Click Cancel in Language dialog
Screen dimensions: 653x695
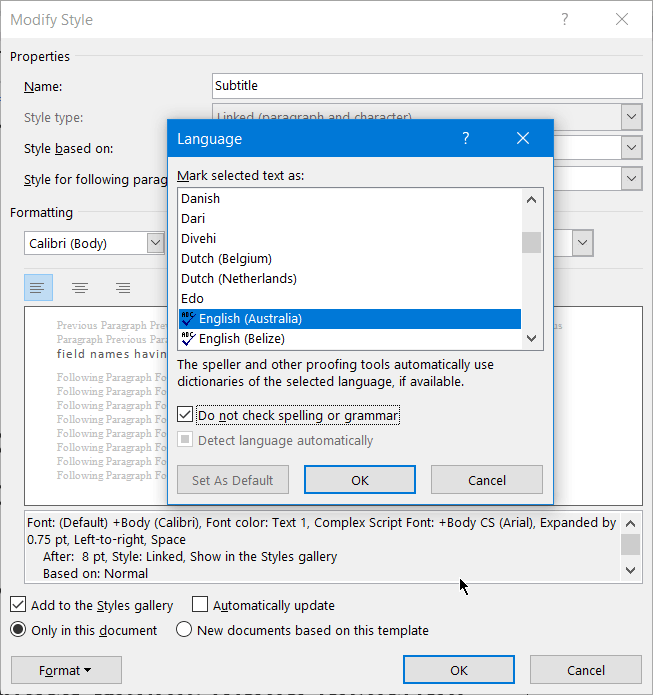click(487, 480)
